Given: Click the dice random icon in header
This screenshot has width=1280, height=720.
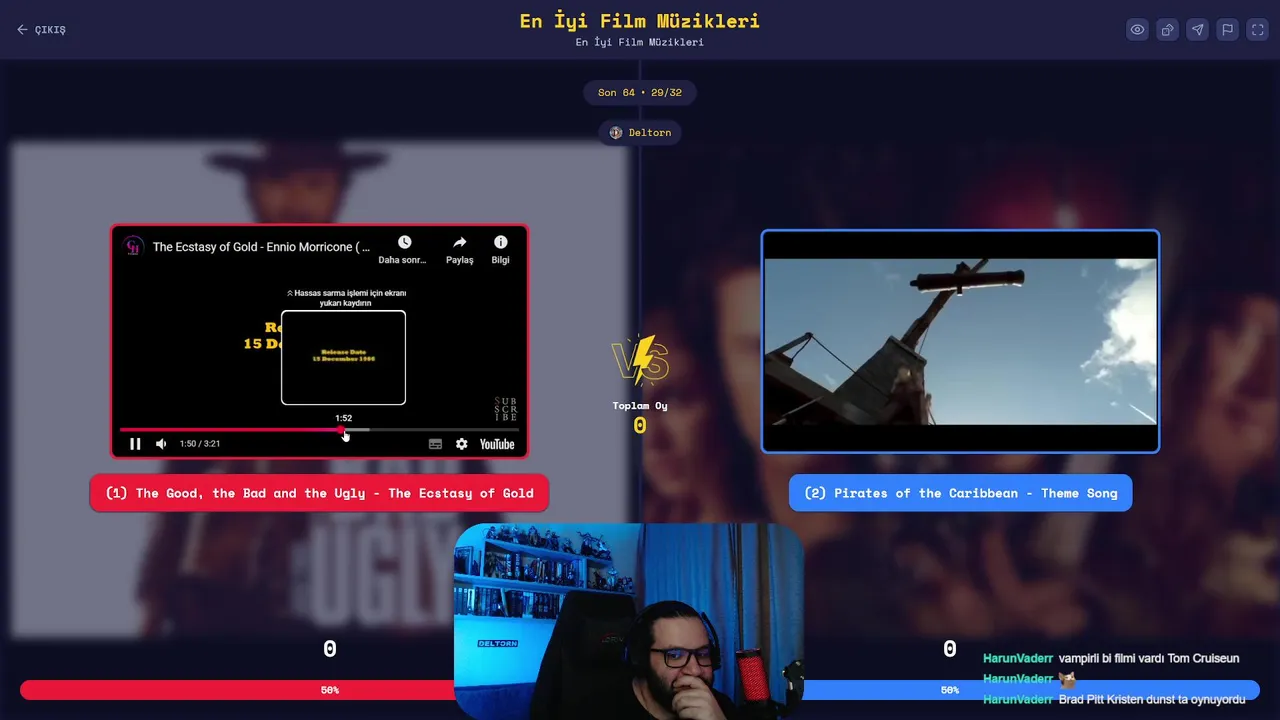Looking at the screenshot, I should coord(1167,30).
